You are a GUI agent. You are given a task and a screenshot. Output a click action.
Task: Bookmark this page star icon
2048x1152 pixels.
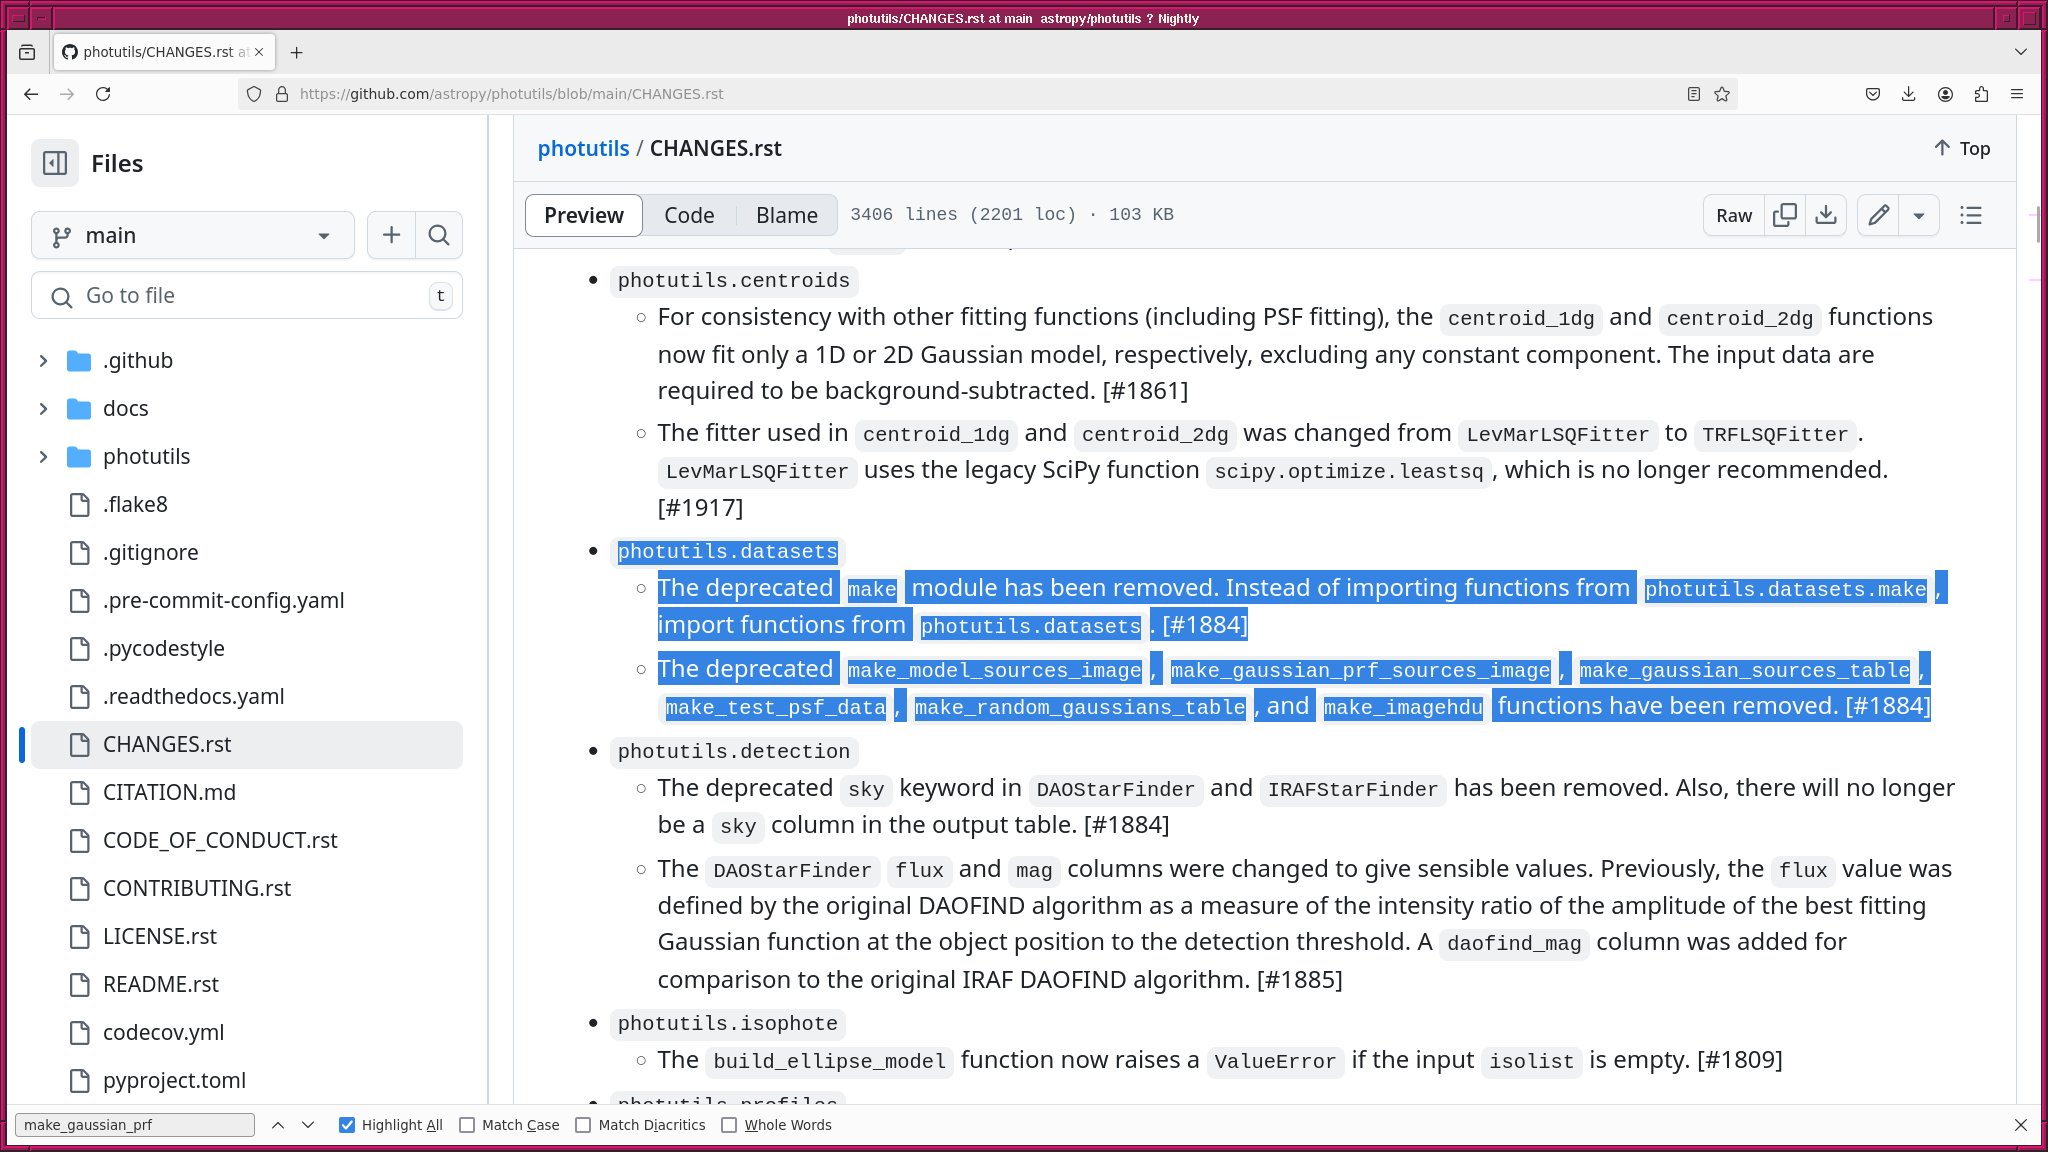coord(1722,94)
